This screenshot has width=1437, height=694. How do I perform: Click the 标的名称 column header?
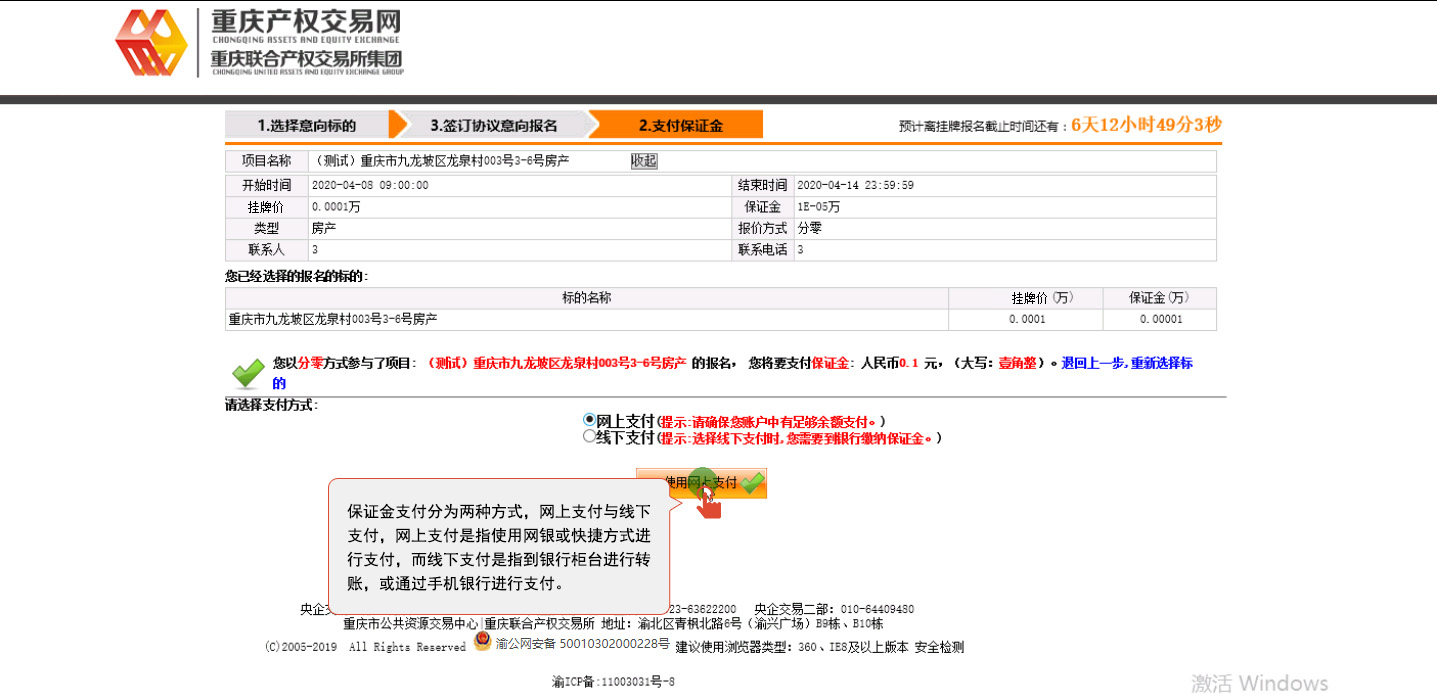pos(587,298)
